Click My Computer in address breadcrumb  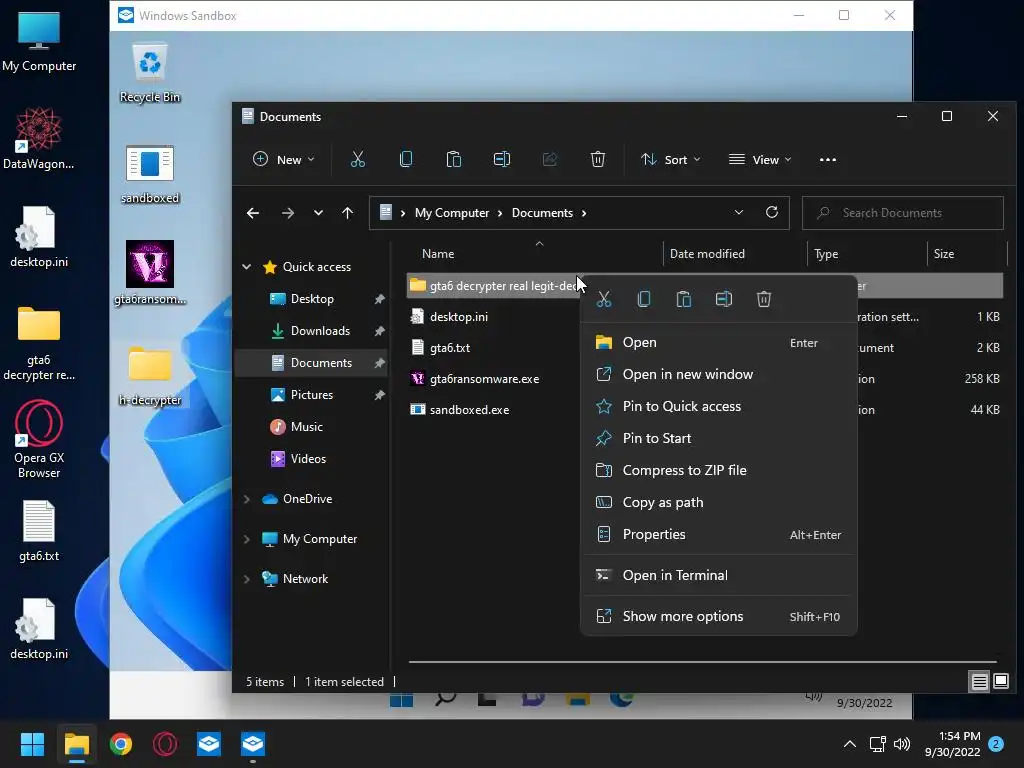(x=452, y=213)
